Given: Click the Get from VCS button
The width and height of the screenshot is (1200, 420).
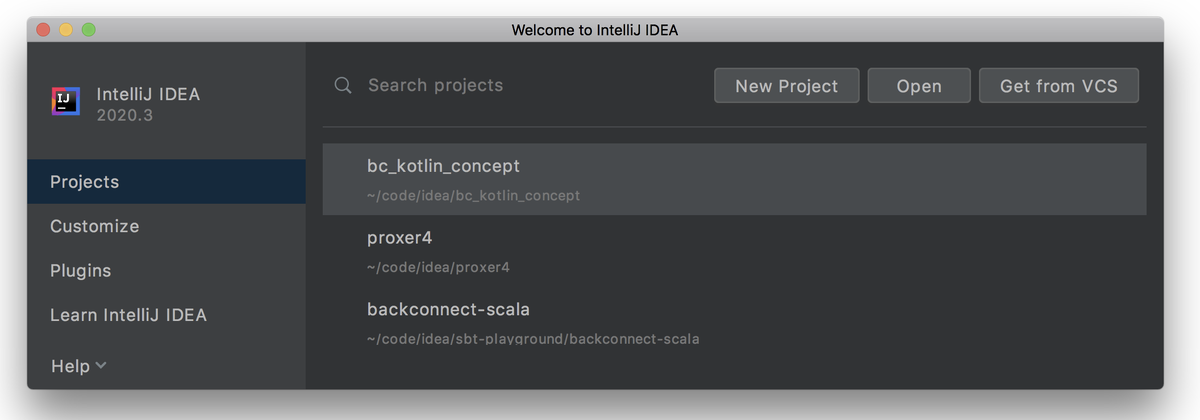Looking at the screenshot, I should (1059, 86).
